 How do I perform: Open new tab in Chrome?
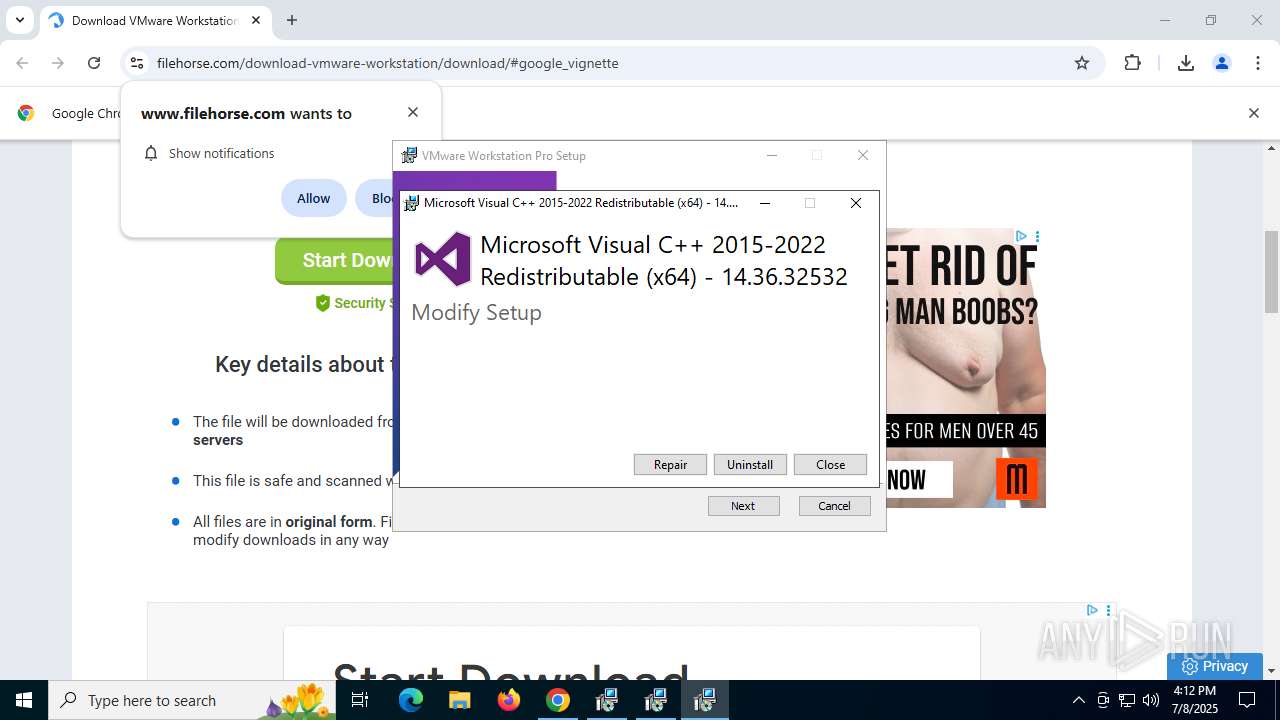[292, 20]
